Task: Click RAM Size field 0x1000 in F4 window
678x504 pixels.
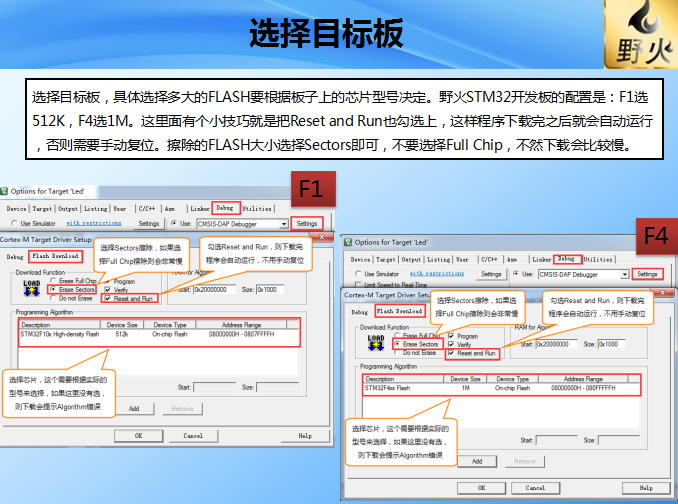Action: [612, 344]
